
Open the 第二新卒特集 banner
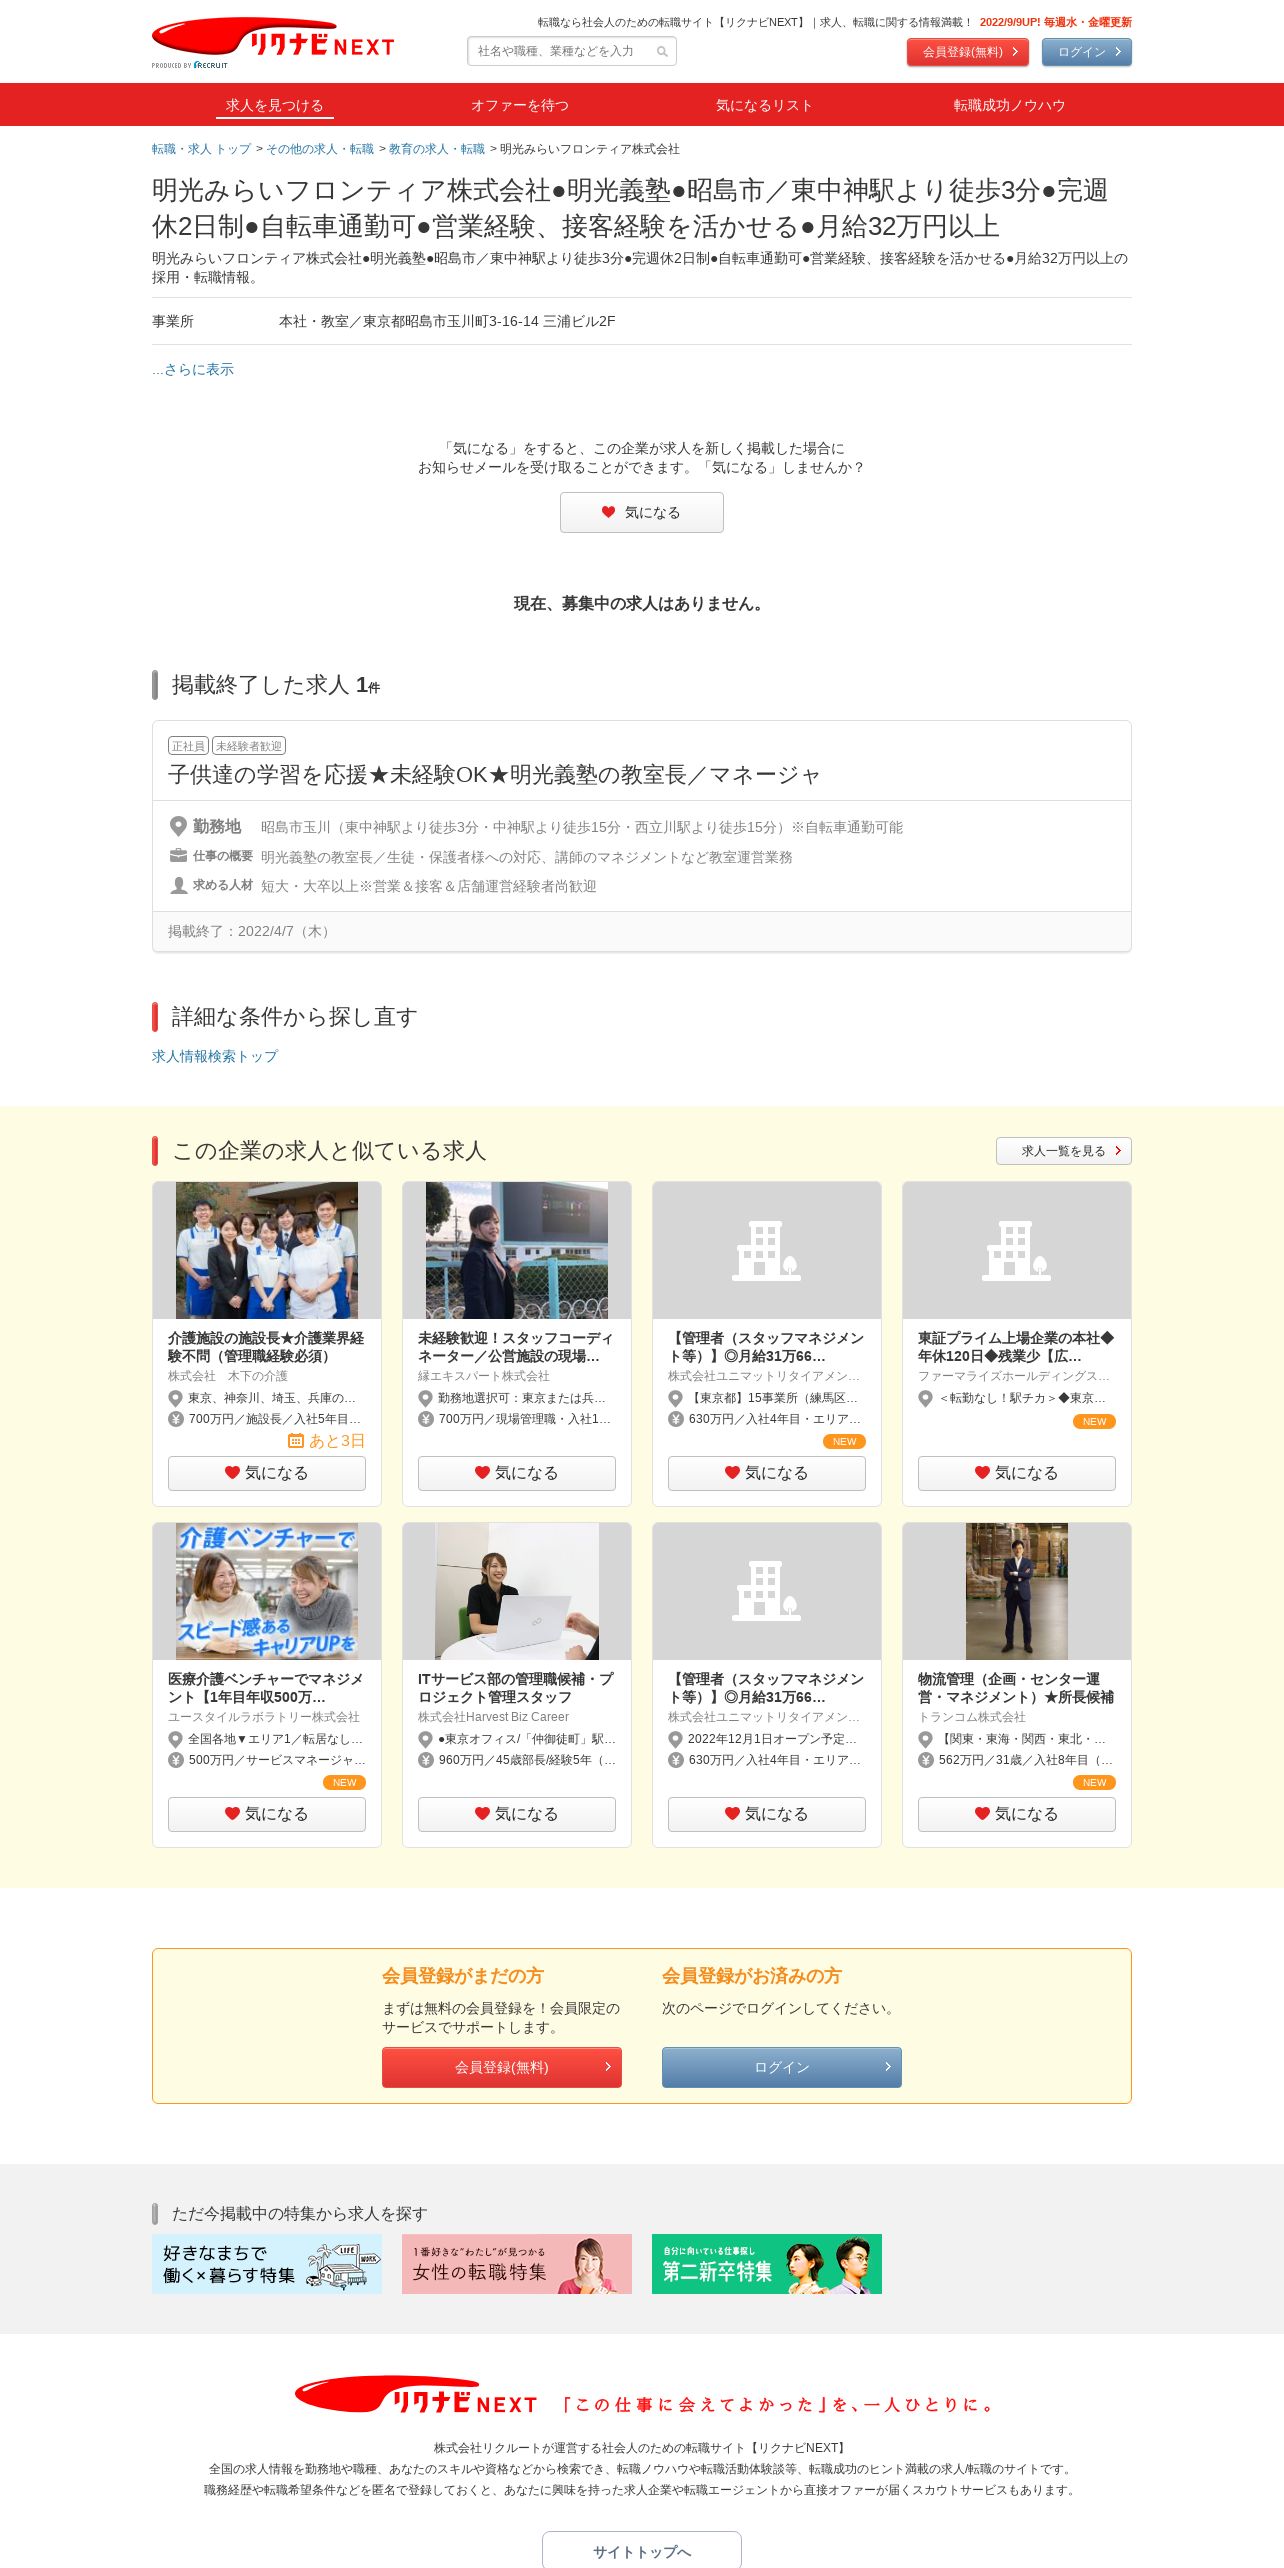tap(767, 2264)
